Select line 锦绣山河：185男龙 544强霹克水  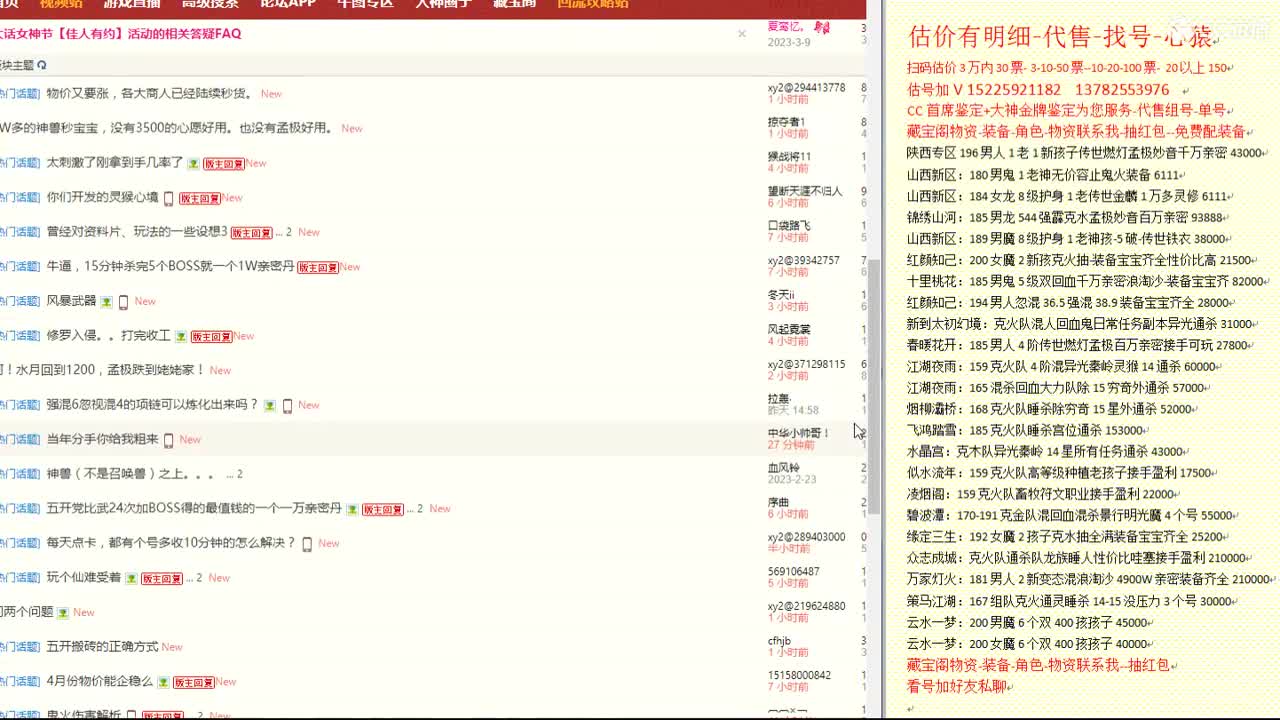[x=1064, y=217]
